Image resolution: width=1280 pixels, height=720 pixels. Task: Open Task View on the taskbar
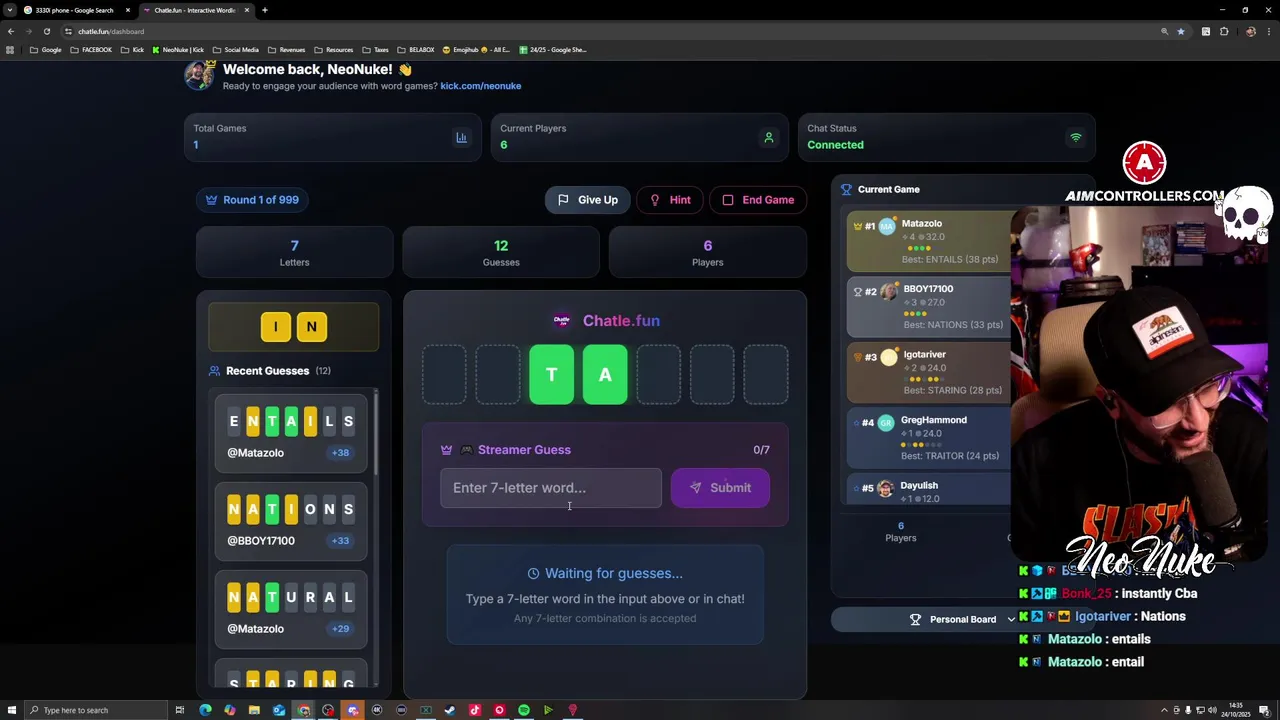coord(180,710)
